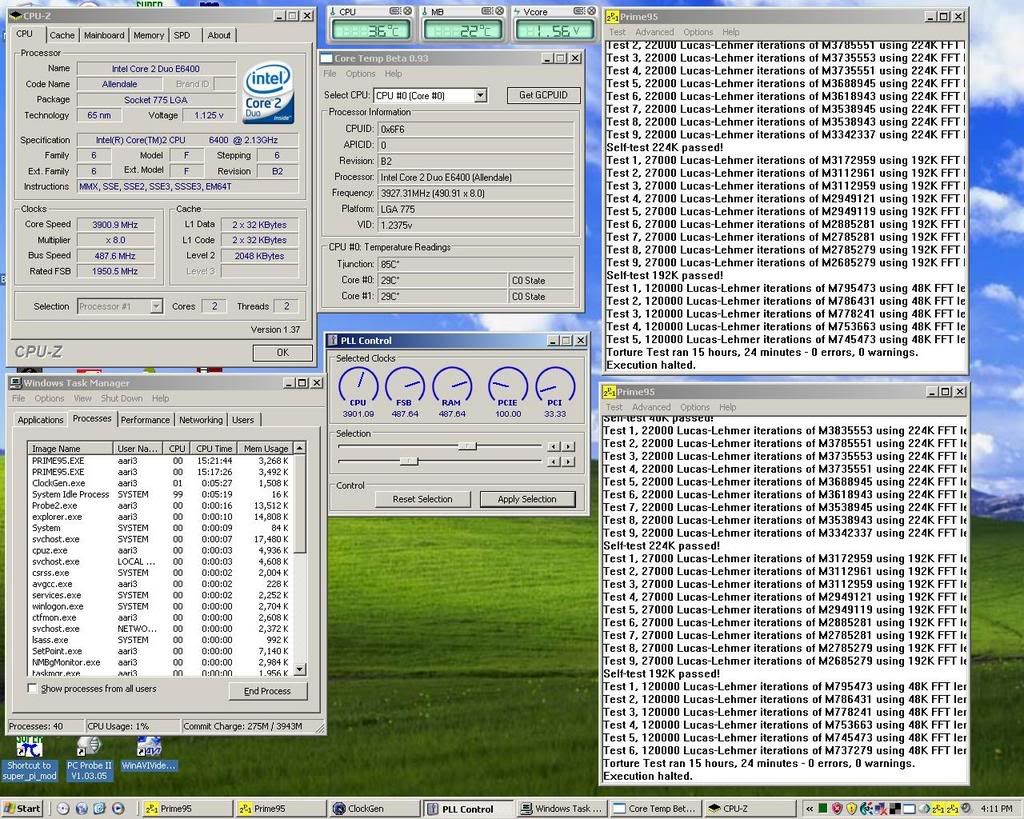
Task: Switch to the Performance tab in Task Manager
Action: [145, 420]
